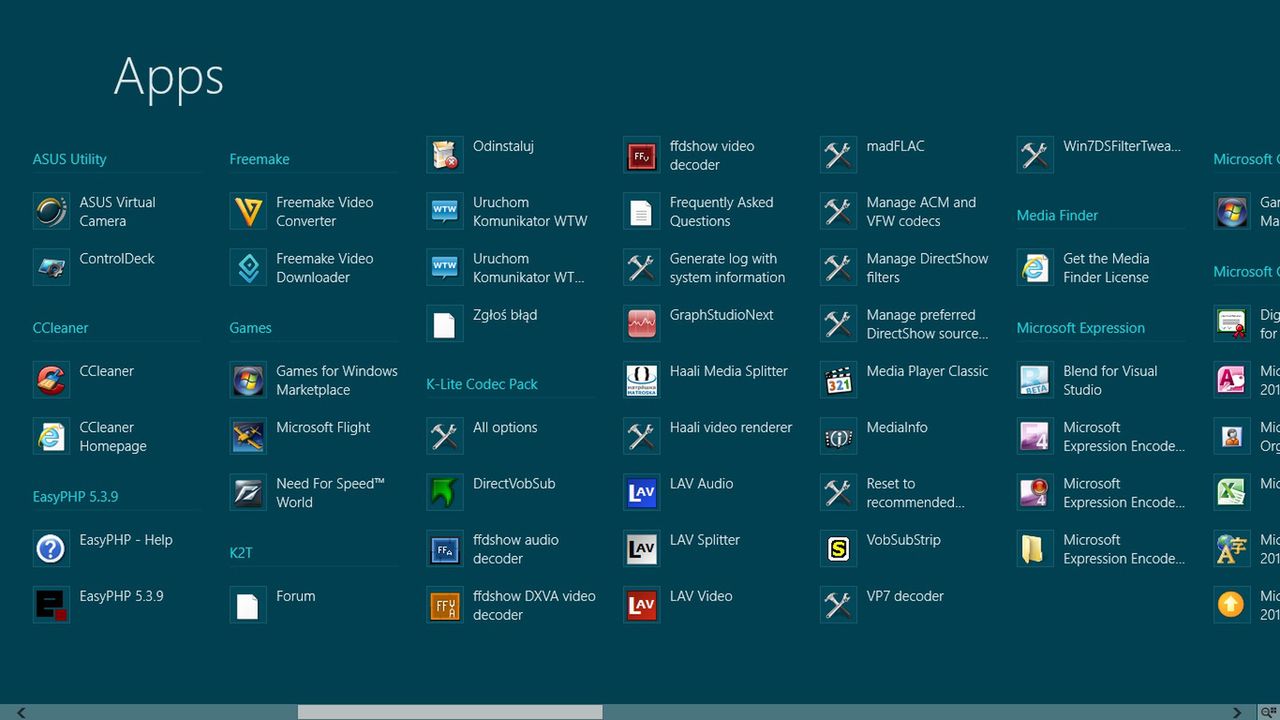Launch Need For Speed World icon
Viewport: 1280px width, 720px height.
coord(248,492)
